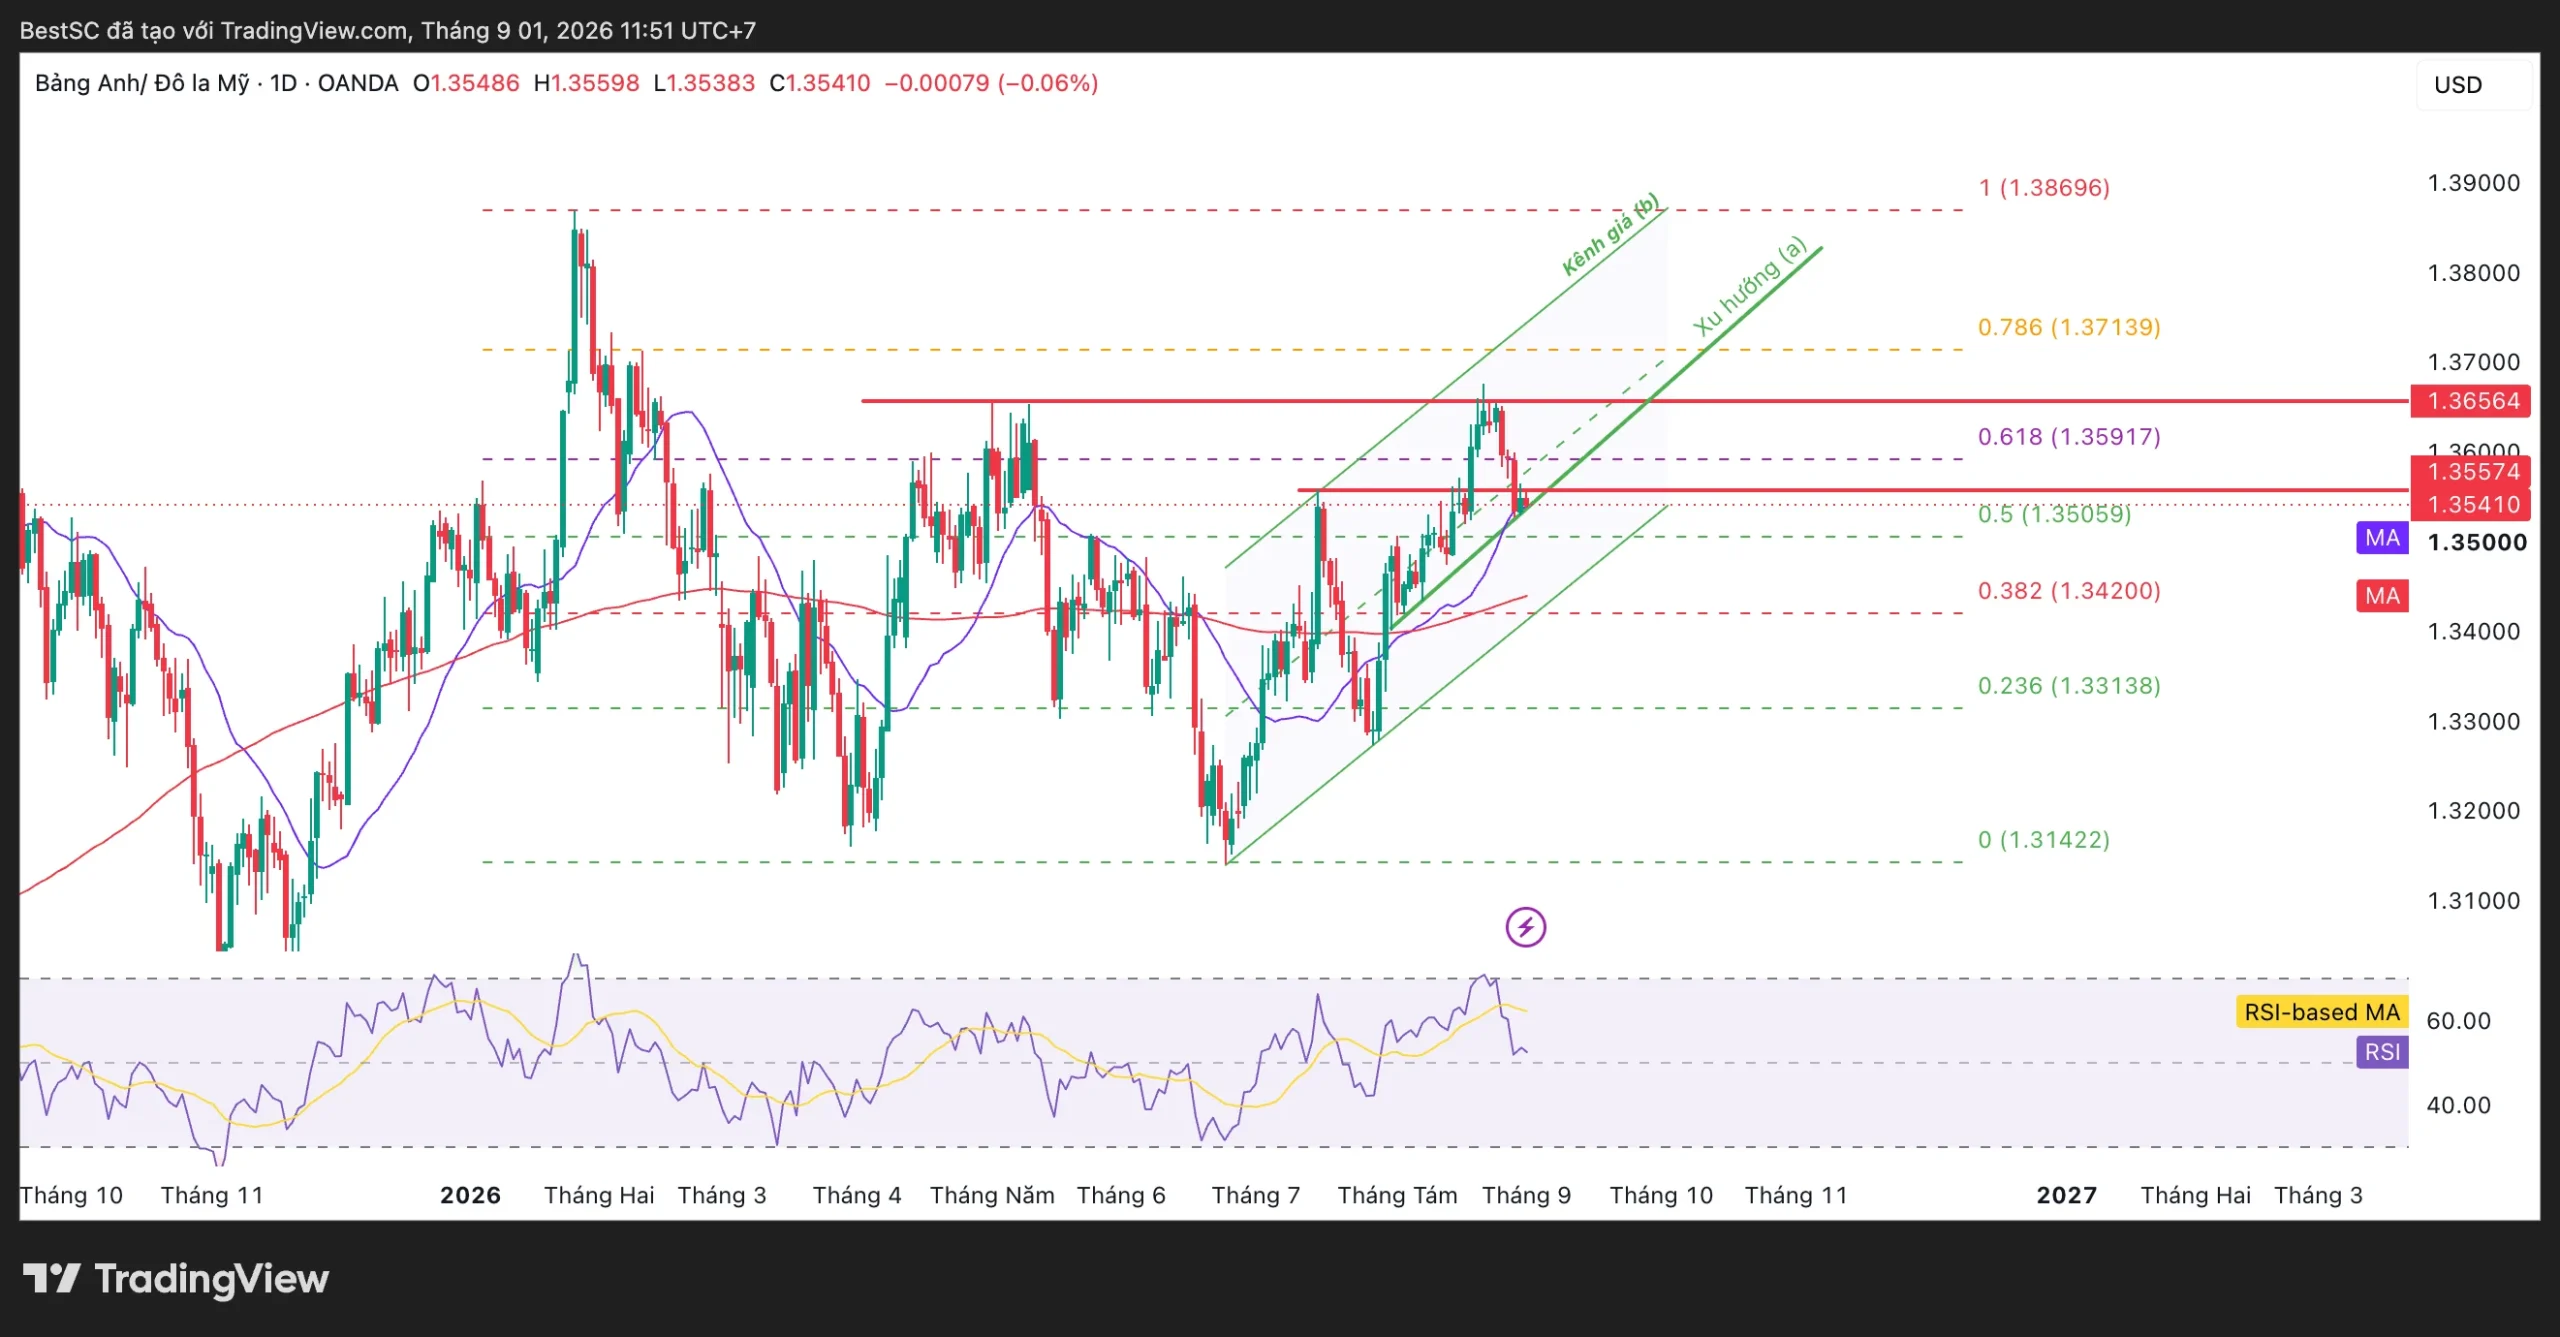
Task: Click the 2026 year time axis marker
Action: point(470,1195)
